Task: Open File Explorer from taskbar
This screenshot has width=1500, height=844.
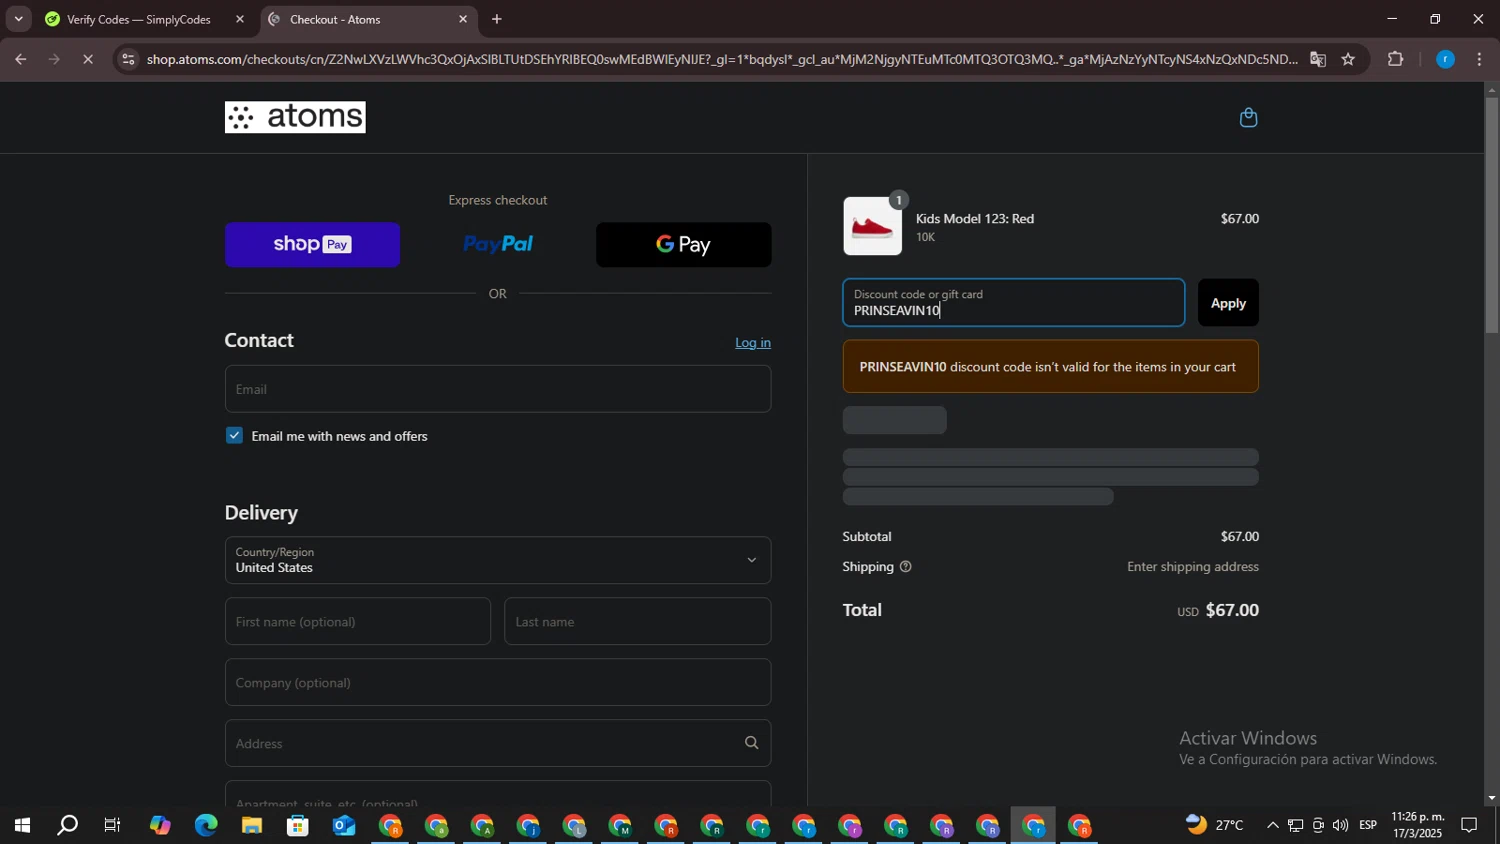Action: (252, 826)
